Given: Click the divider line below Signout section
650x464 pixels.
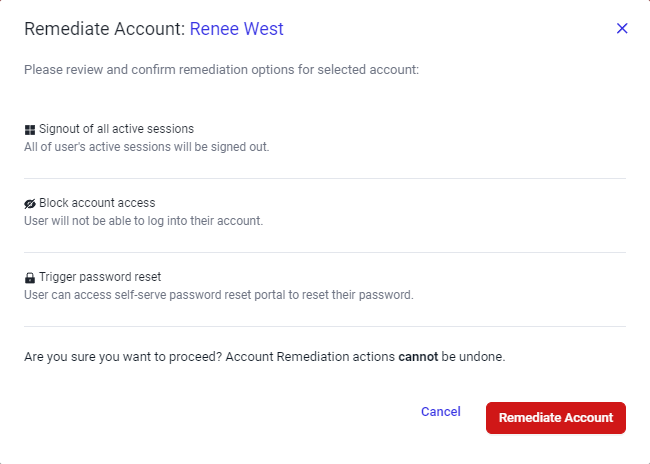Looking at the screenshot, I should [x=325, y=179].
